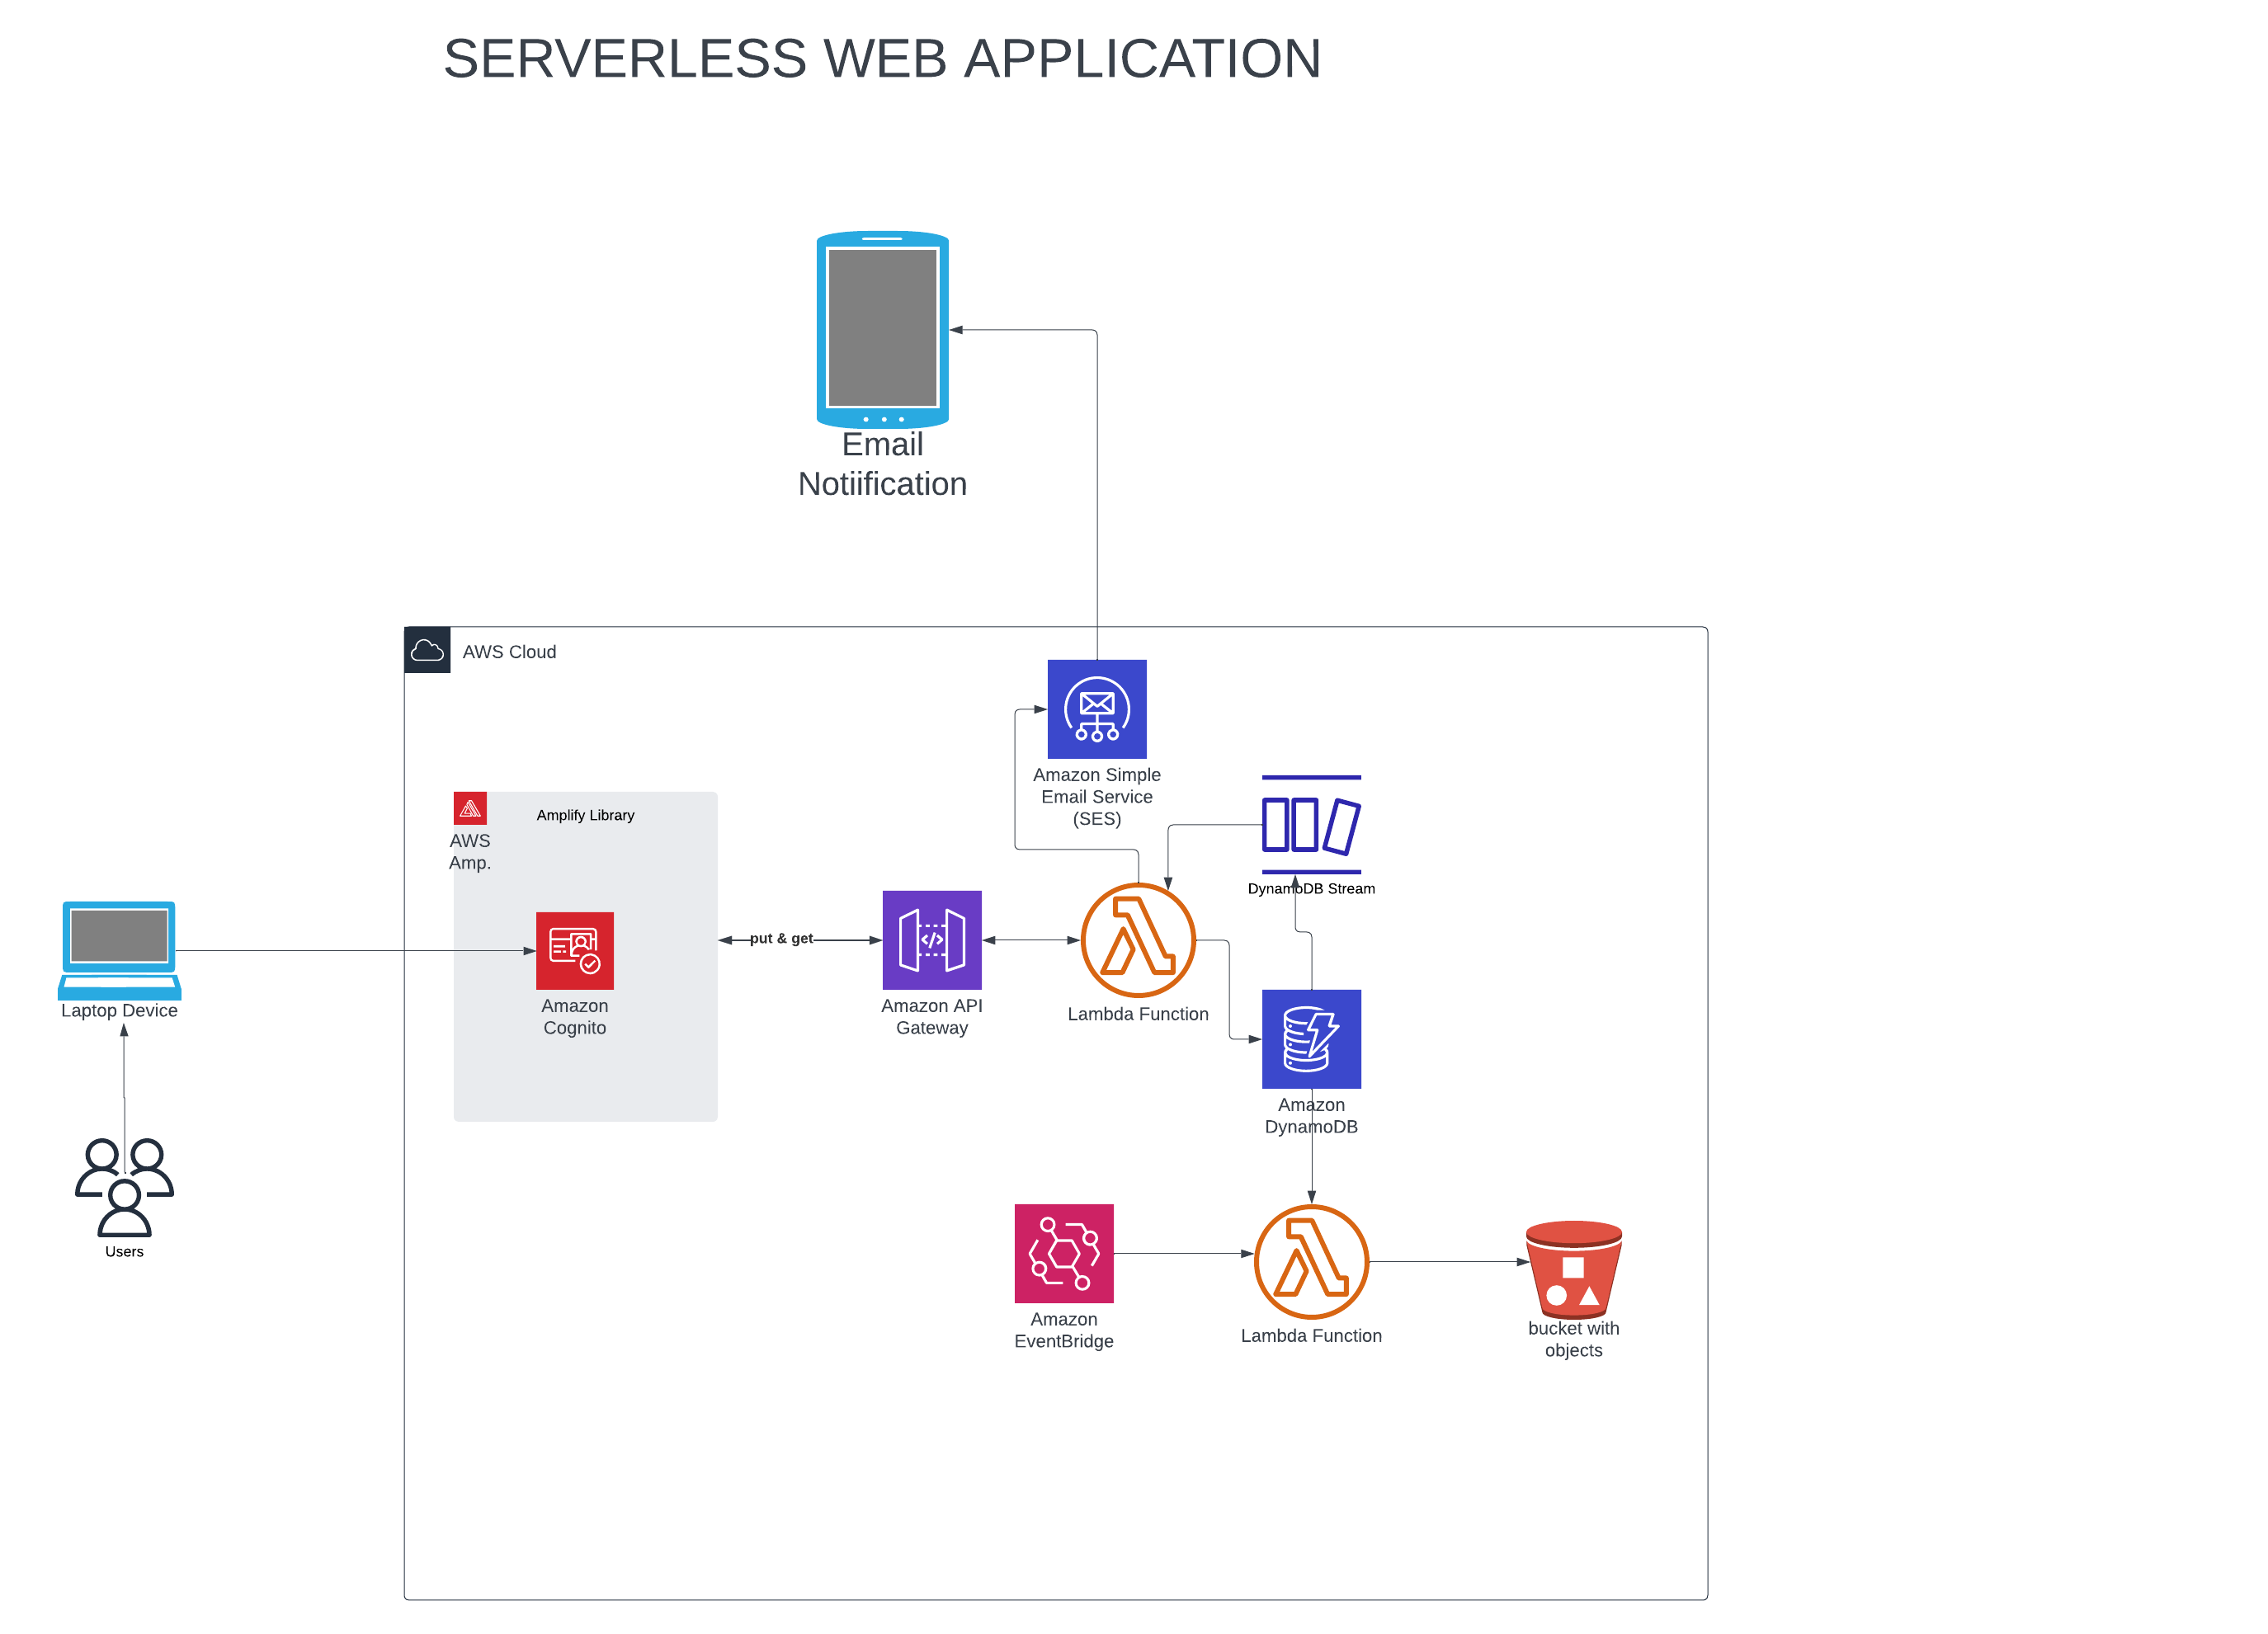The image size is (2268, 1634).
Task: Click the Amazon Simple Email Service icon
Action: click(x=1096, y=711)
